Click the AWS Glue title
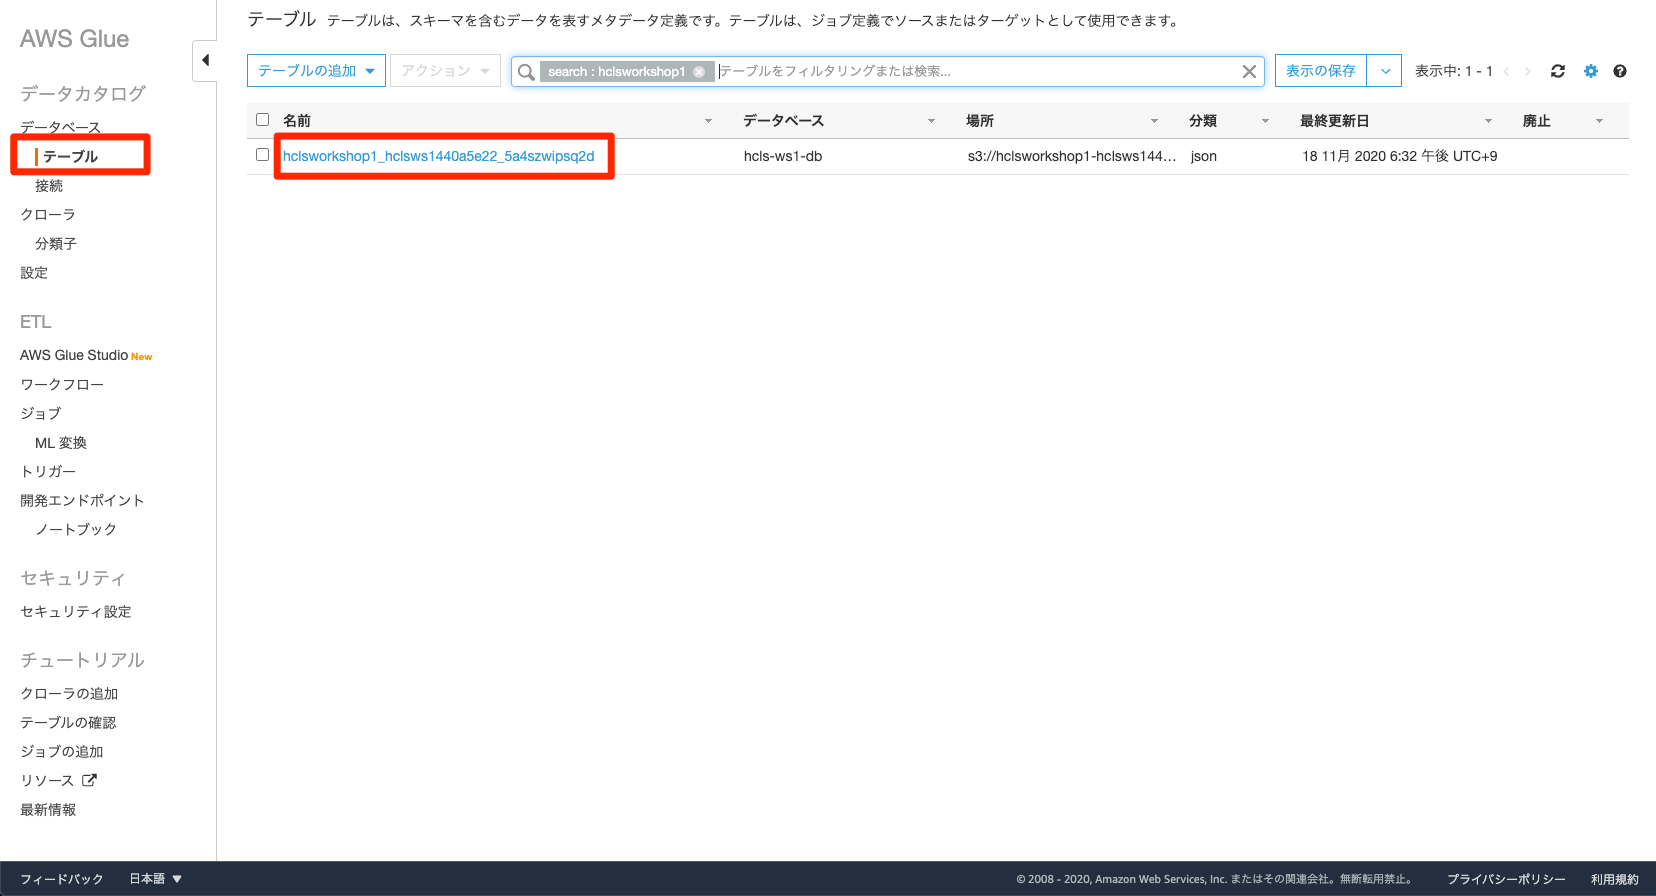Image resolution: width=1656 pixels, height=896 pixels. coord(75,39)
